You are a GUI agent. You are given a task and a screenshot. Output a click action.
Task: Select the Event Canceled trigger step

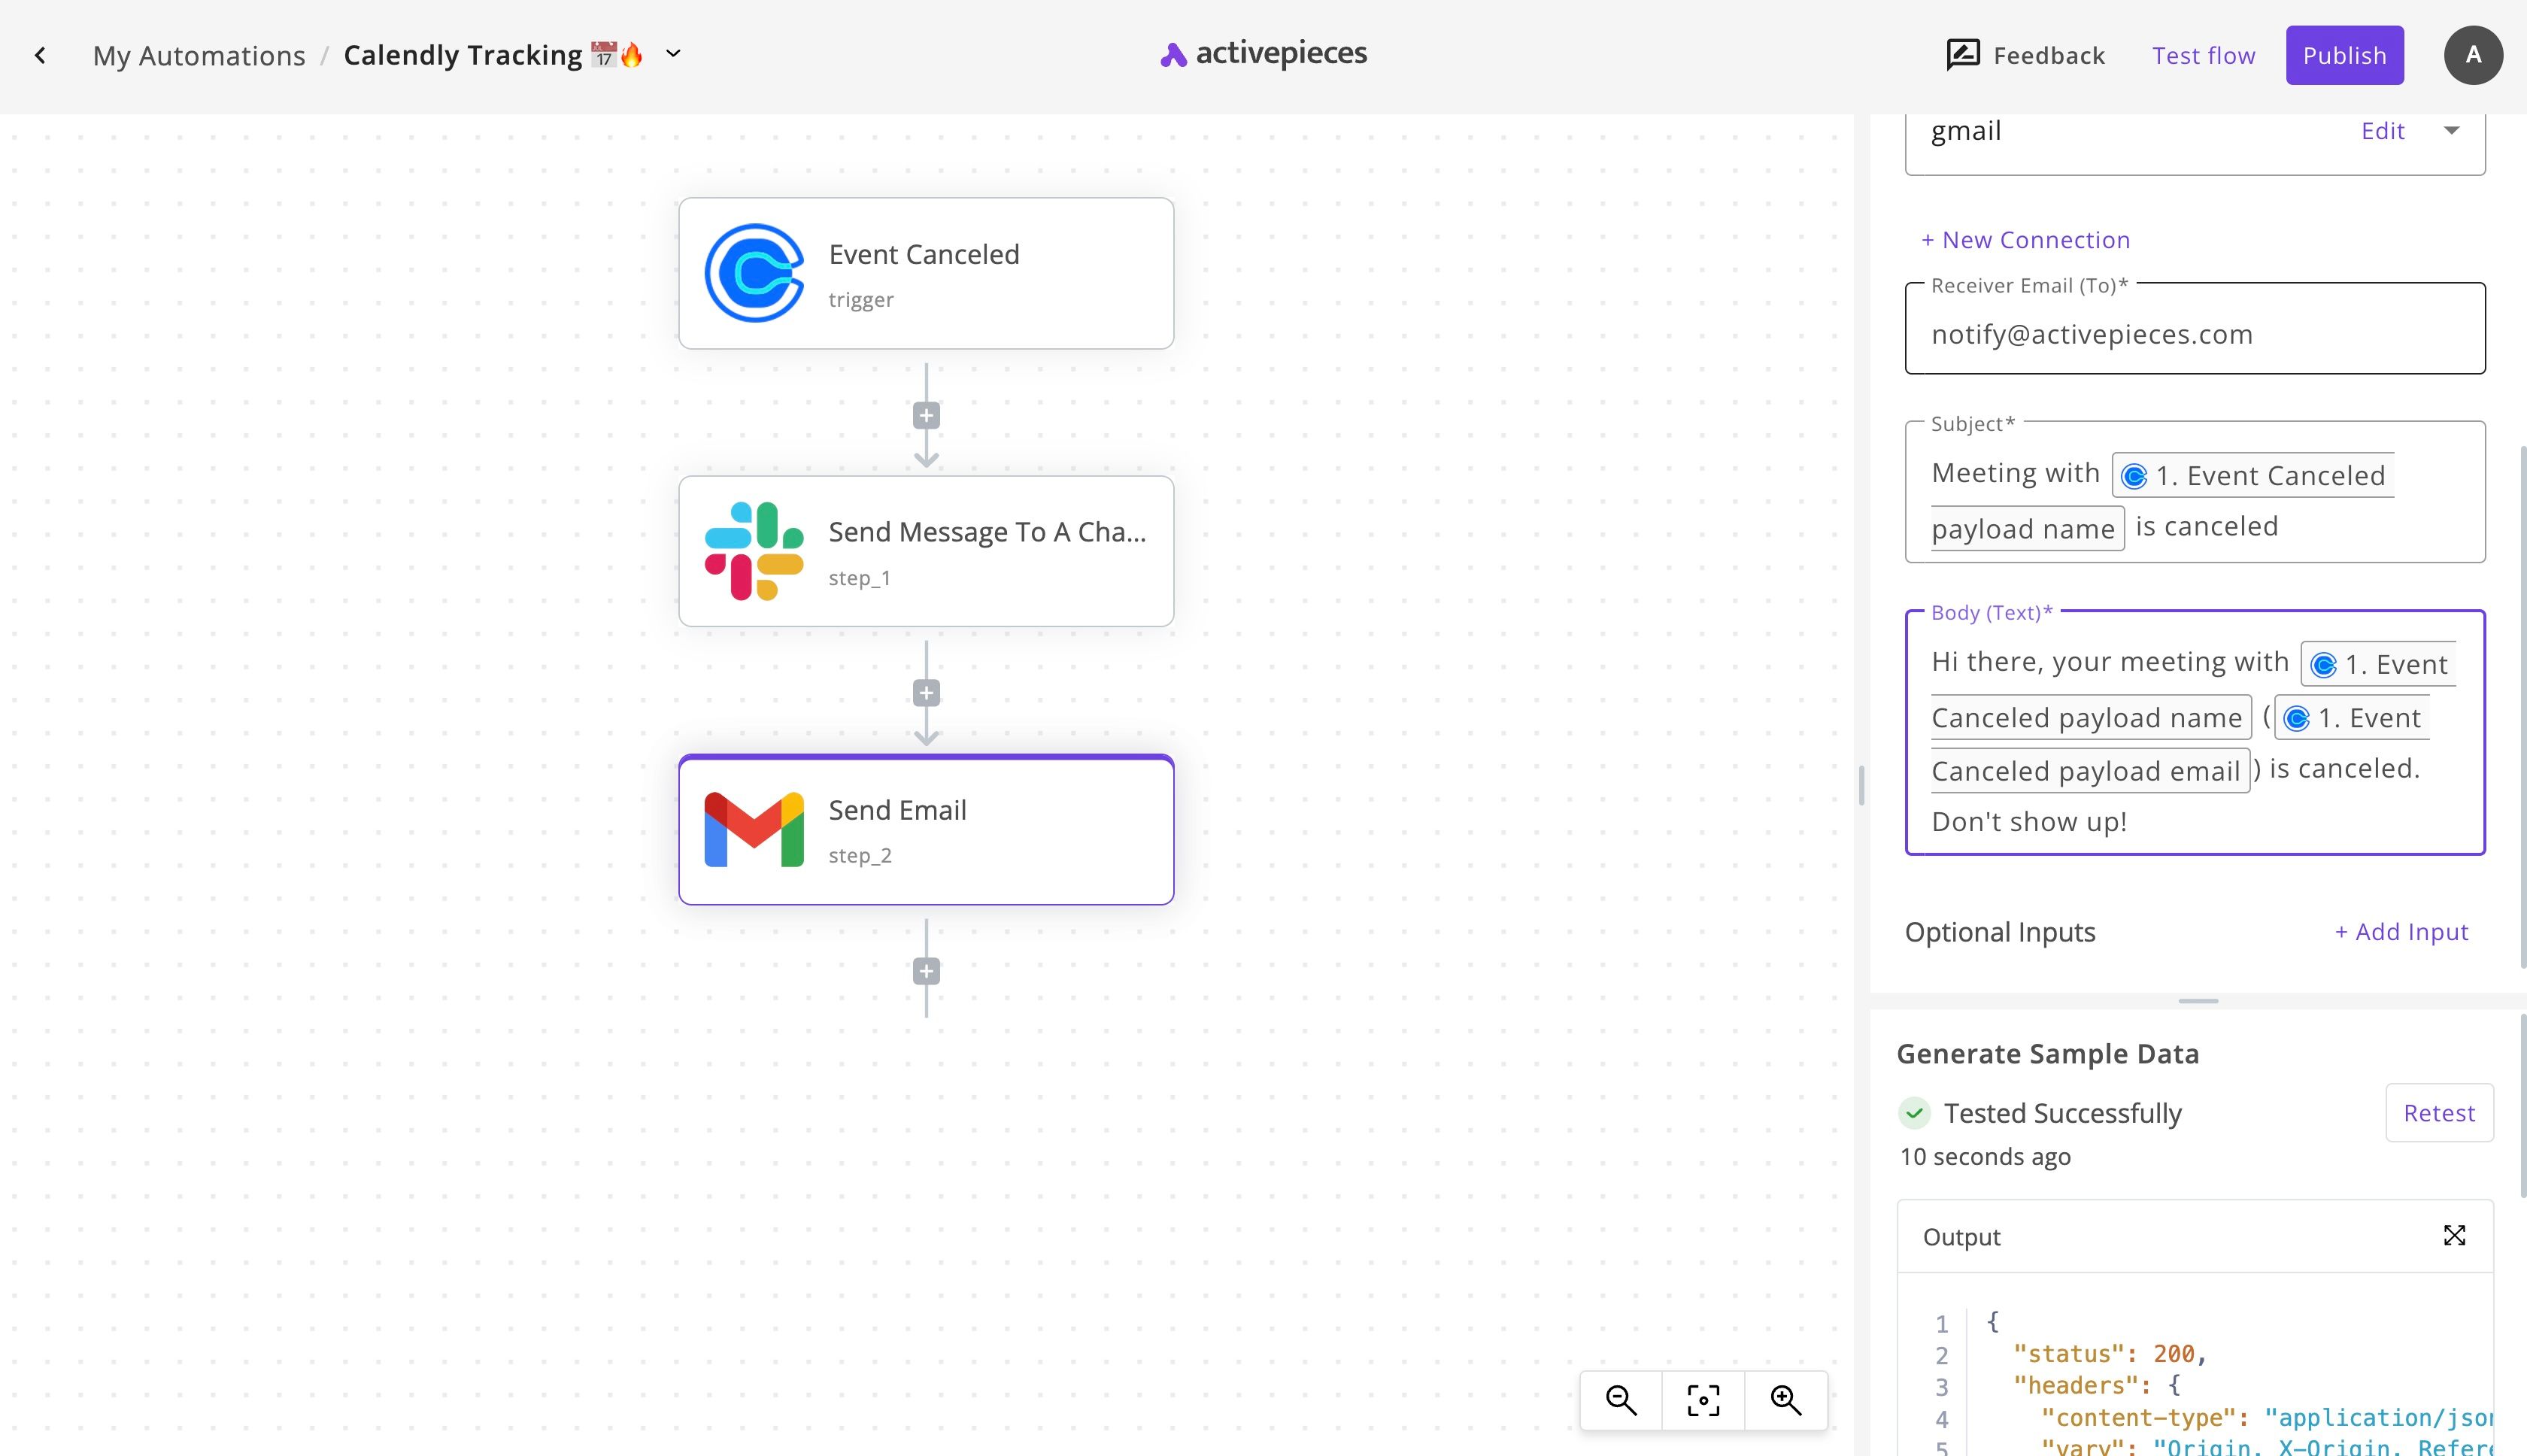(926, 273)
